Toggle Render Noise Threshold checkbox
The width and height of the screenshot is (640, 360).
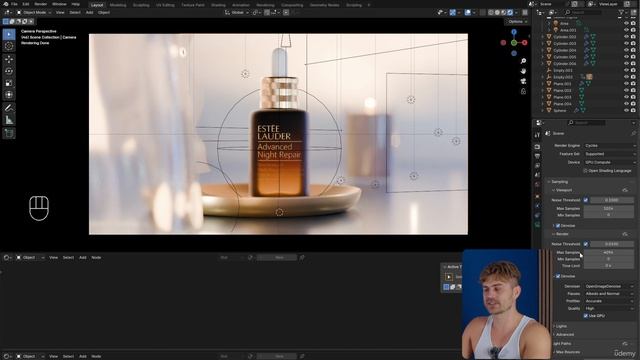tap(586, 244)
